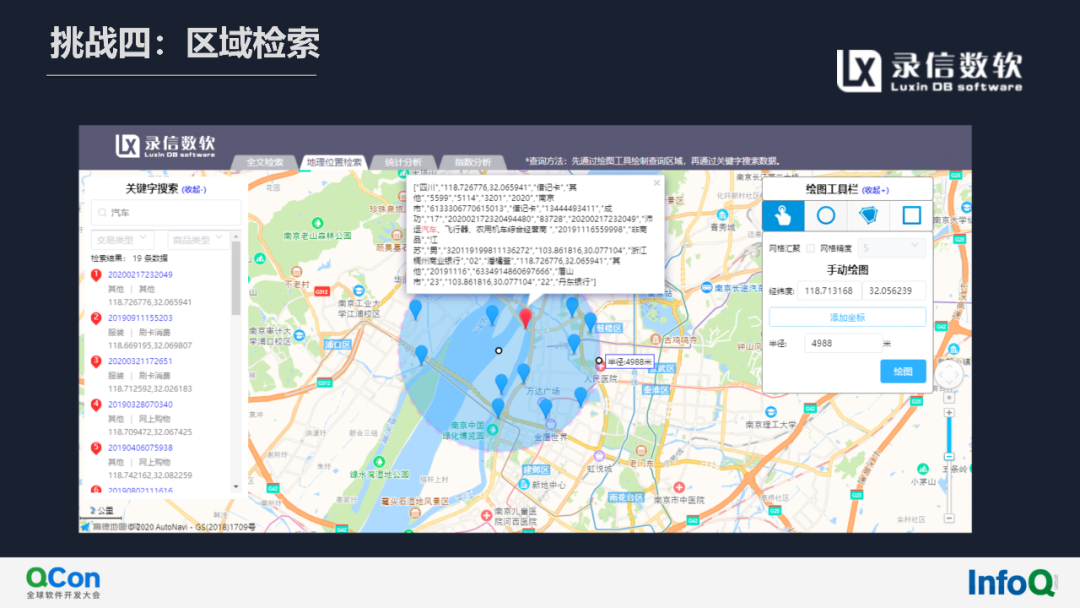Screen dimensions: 1080x608
Task: Click the keyword search field containing 汽车
Action: click(x=166, y=213)
